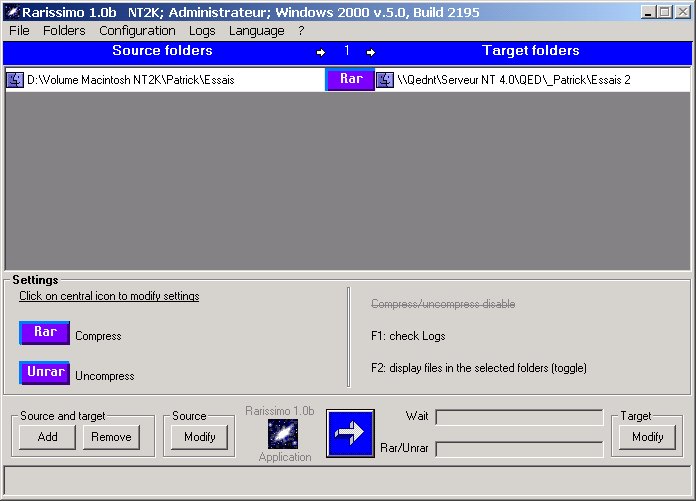Click the Rar Compress icon in Settings
This screenshot has width=696, height=501.
(x=44, y=333)
